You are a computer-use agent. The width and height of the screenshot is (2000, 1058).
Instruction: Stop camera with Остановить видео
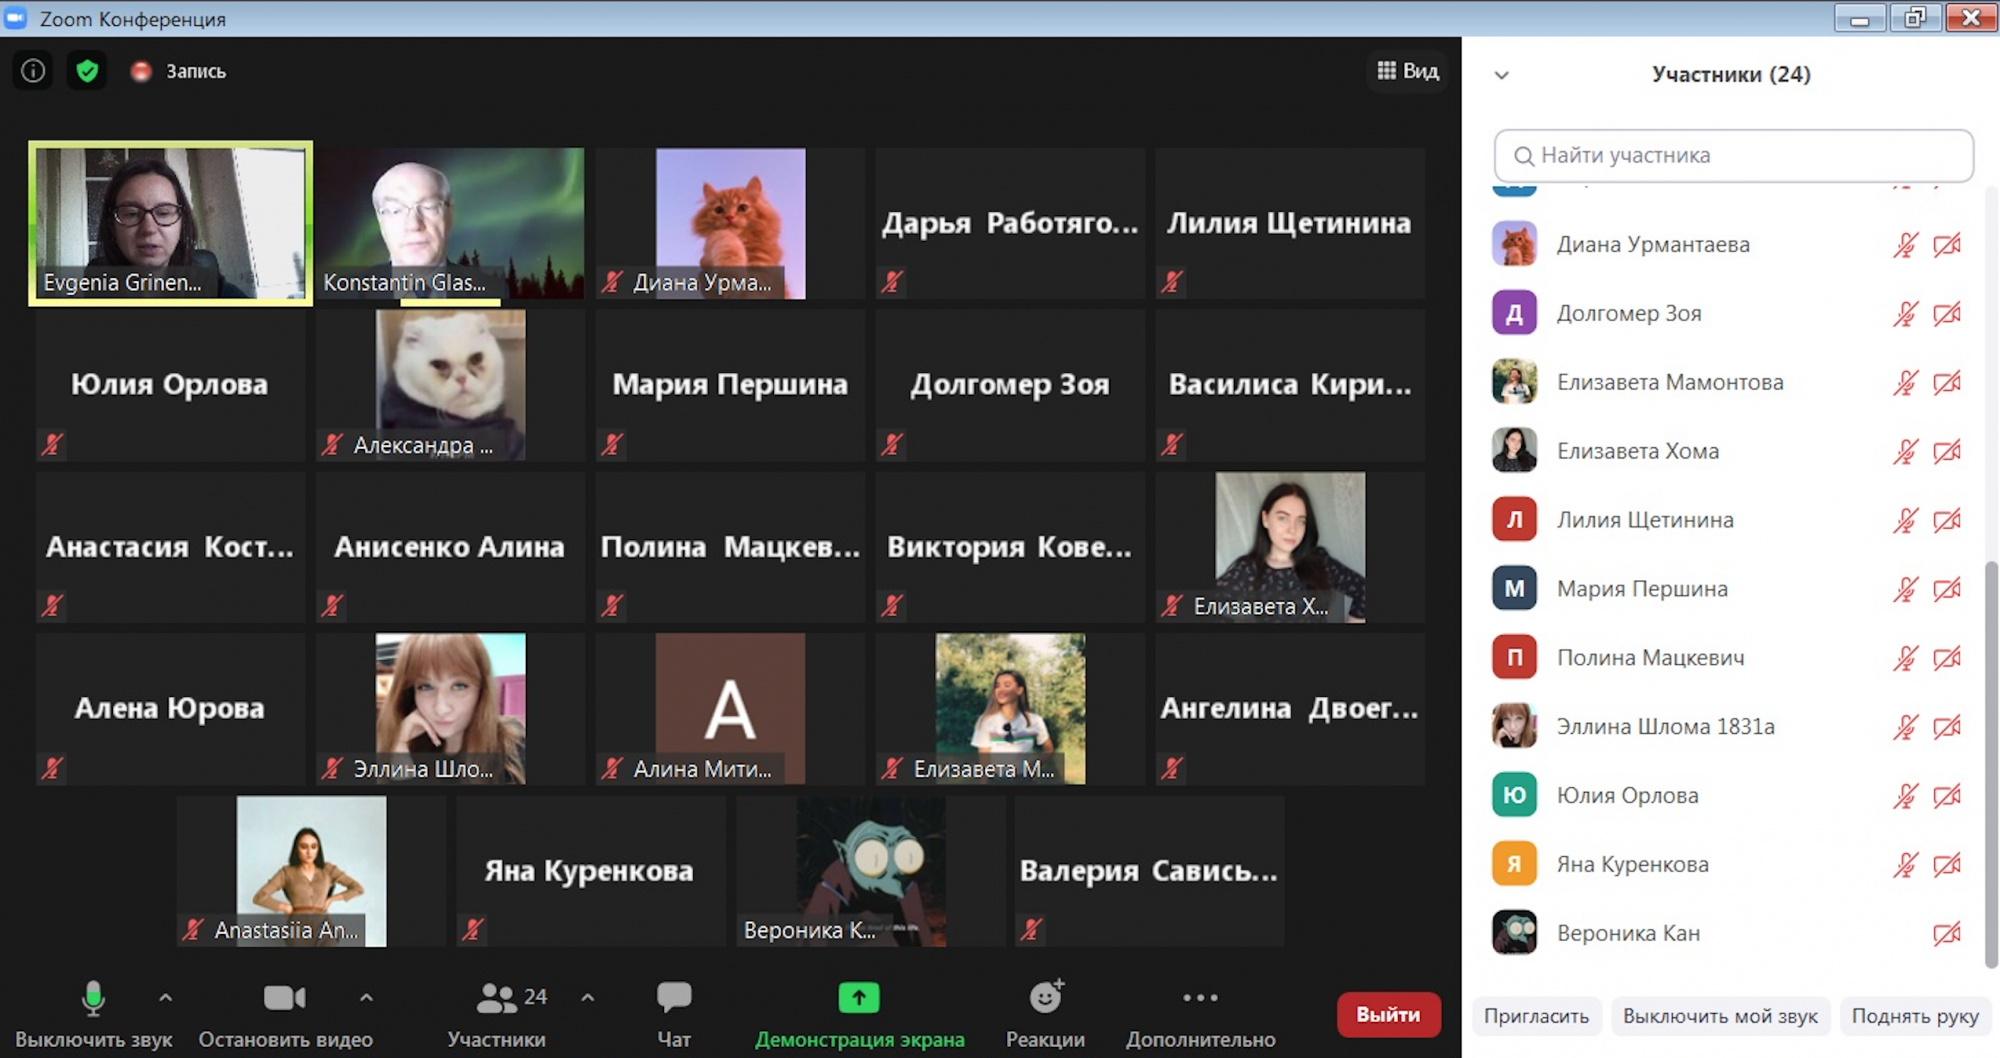tap(285, 1014)
